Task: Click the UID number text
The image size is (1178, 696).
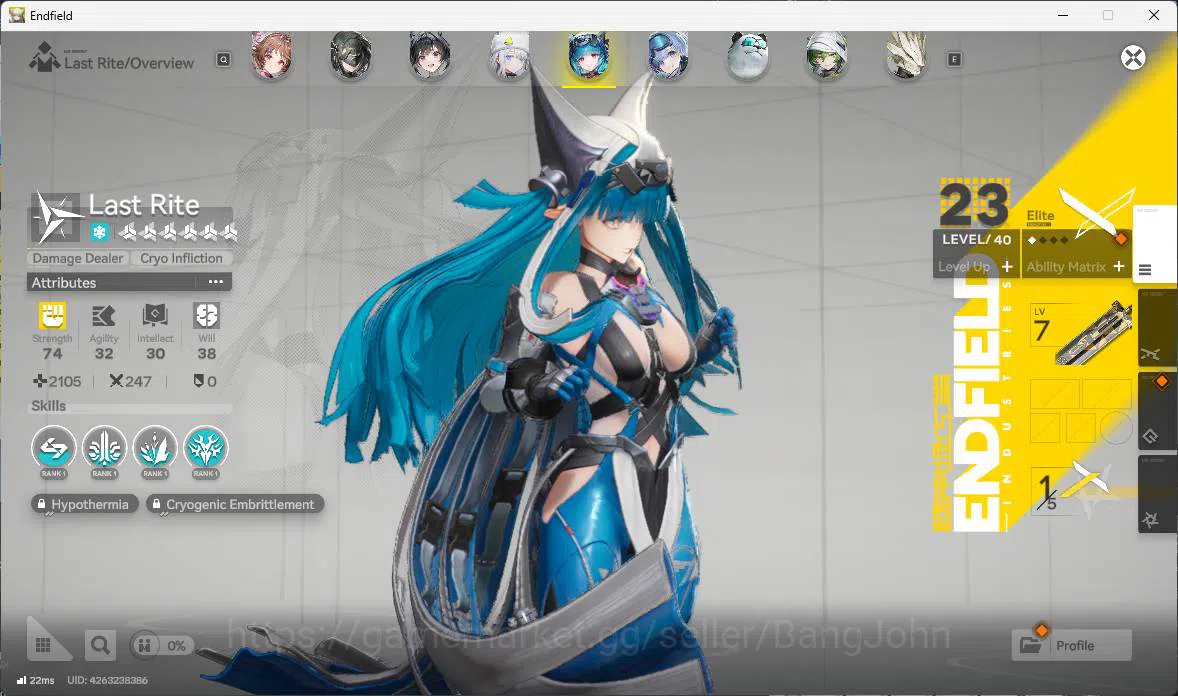Action: pyautogui.click(x=107, y=680)
